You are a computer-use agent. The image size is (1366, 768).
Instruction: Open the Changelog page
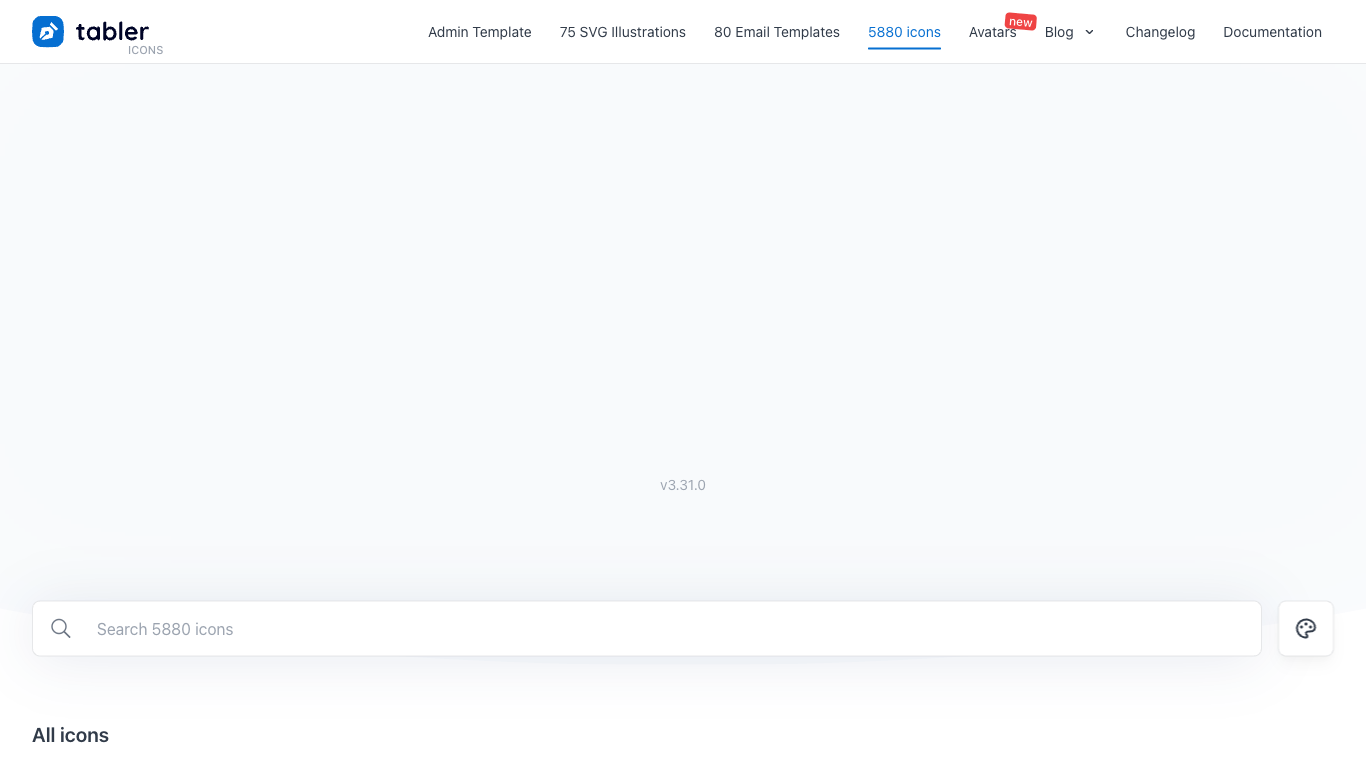point(1160,32)
